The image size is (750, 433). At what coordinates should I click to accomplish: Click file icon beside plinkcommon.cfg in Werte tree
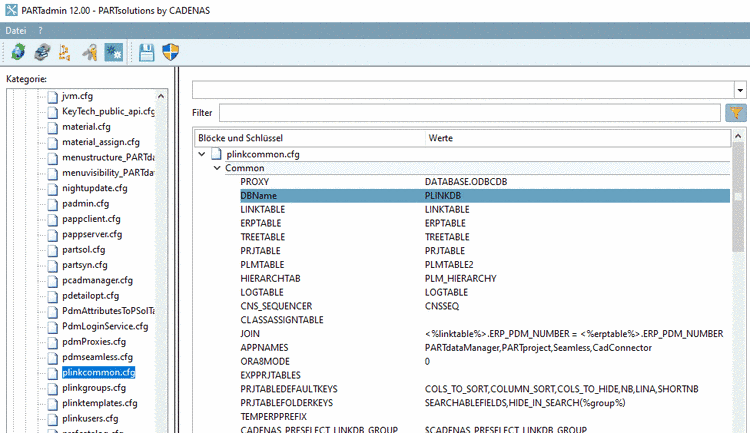[x=217, y=154]
